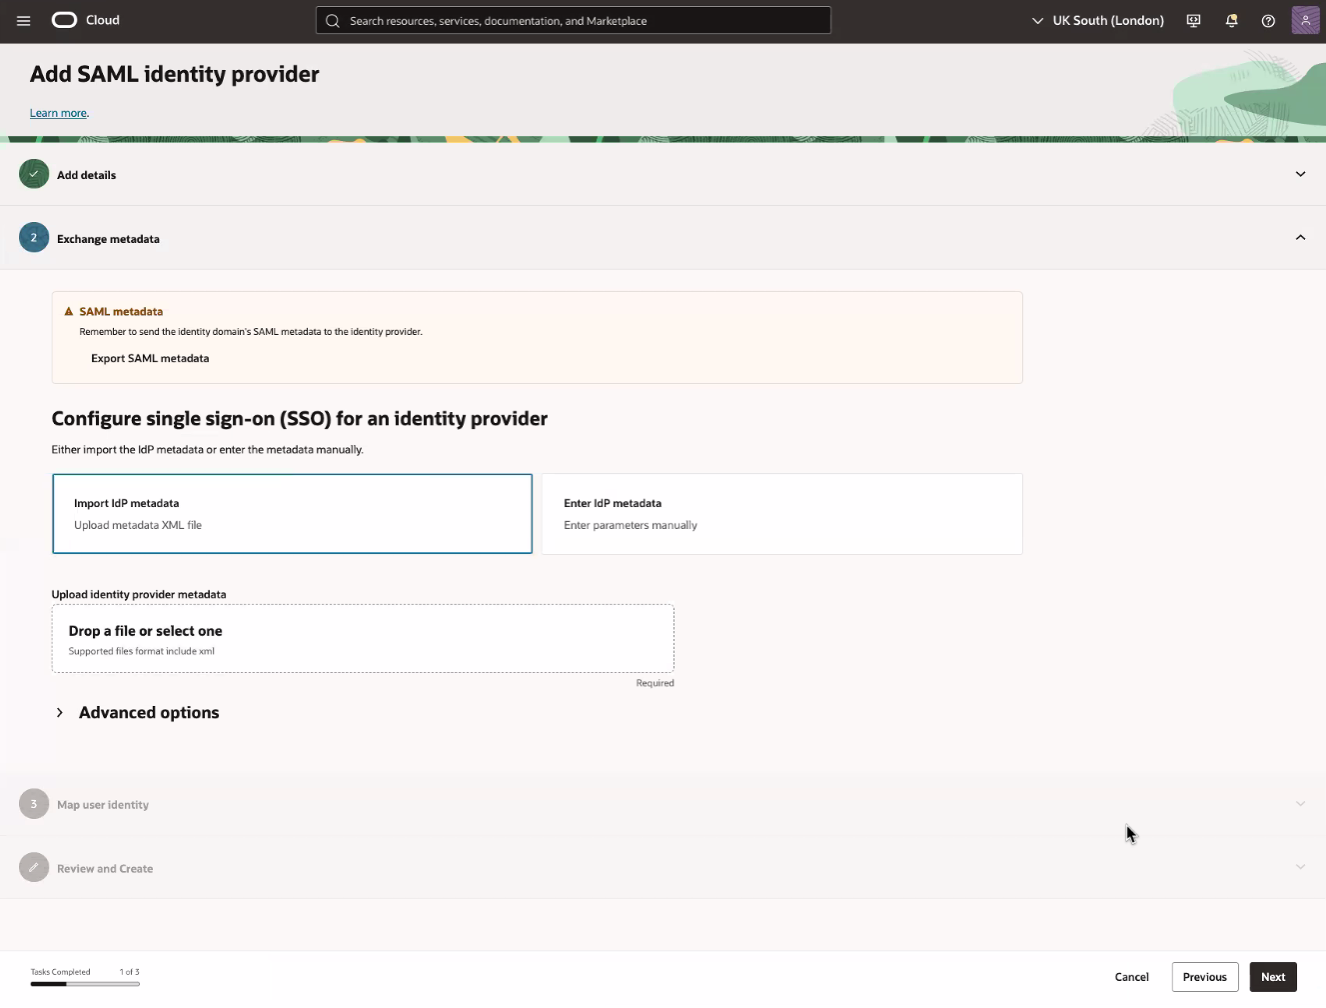Select the Import IdP metadata option

tap(292, 513)
